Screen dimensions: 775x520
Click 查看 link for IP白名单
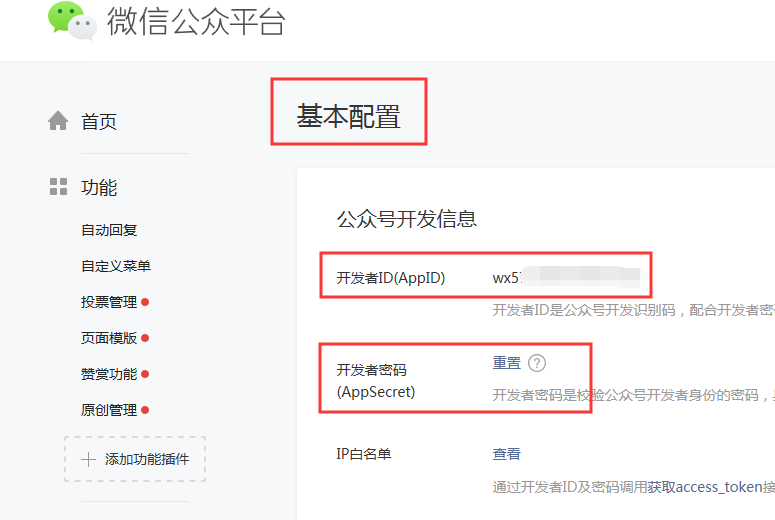click(507, 454)
